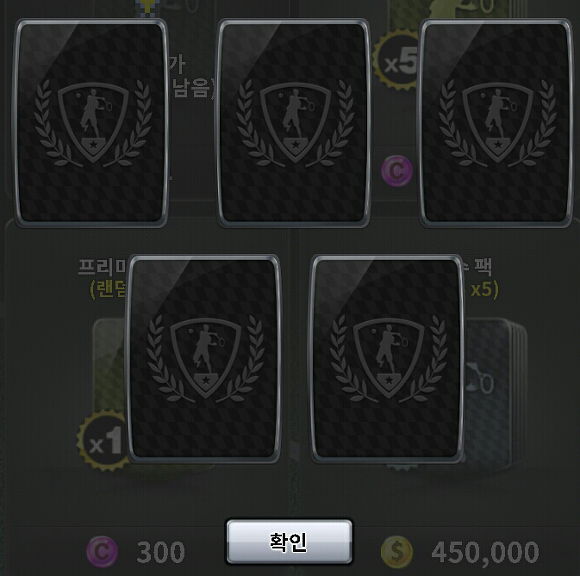
Task: Click the 확인 confirm button
Action: pos(289,542)
